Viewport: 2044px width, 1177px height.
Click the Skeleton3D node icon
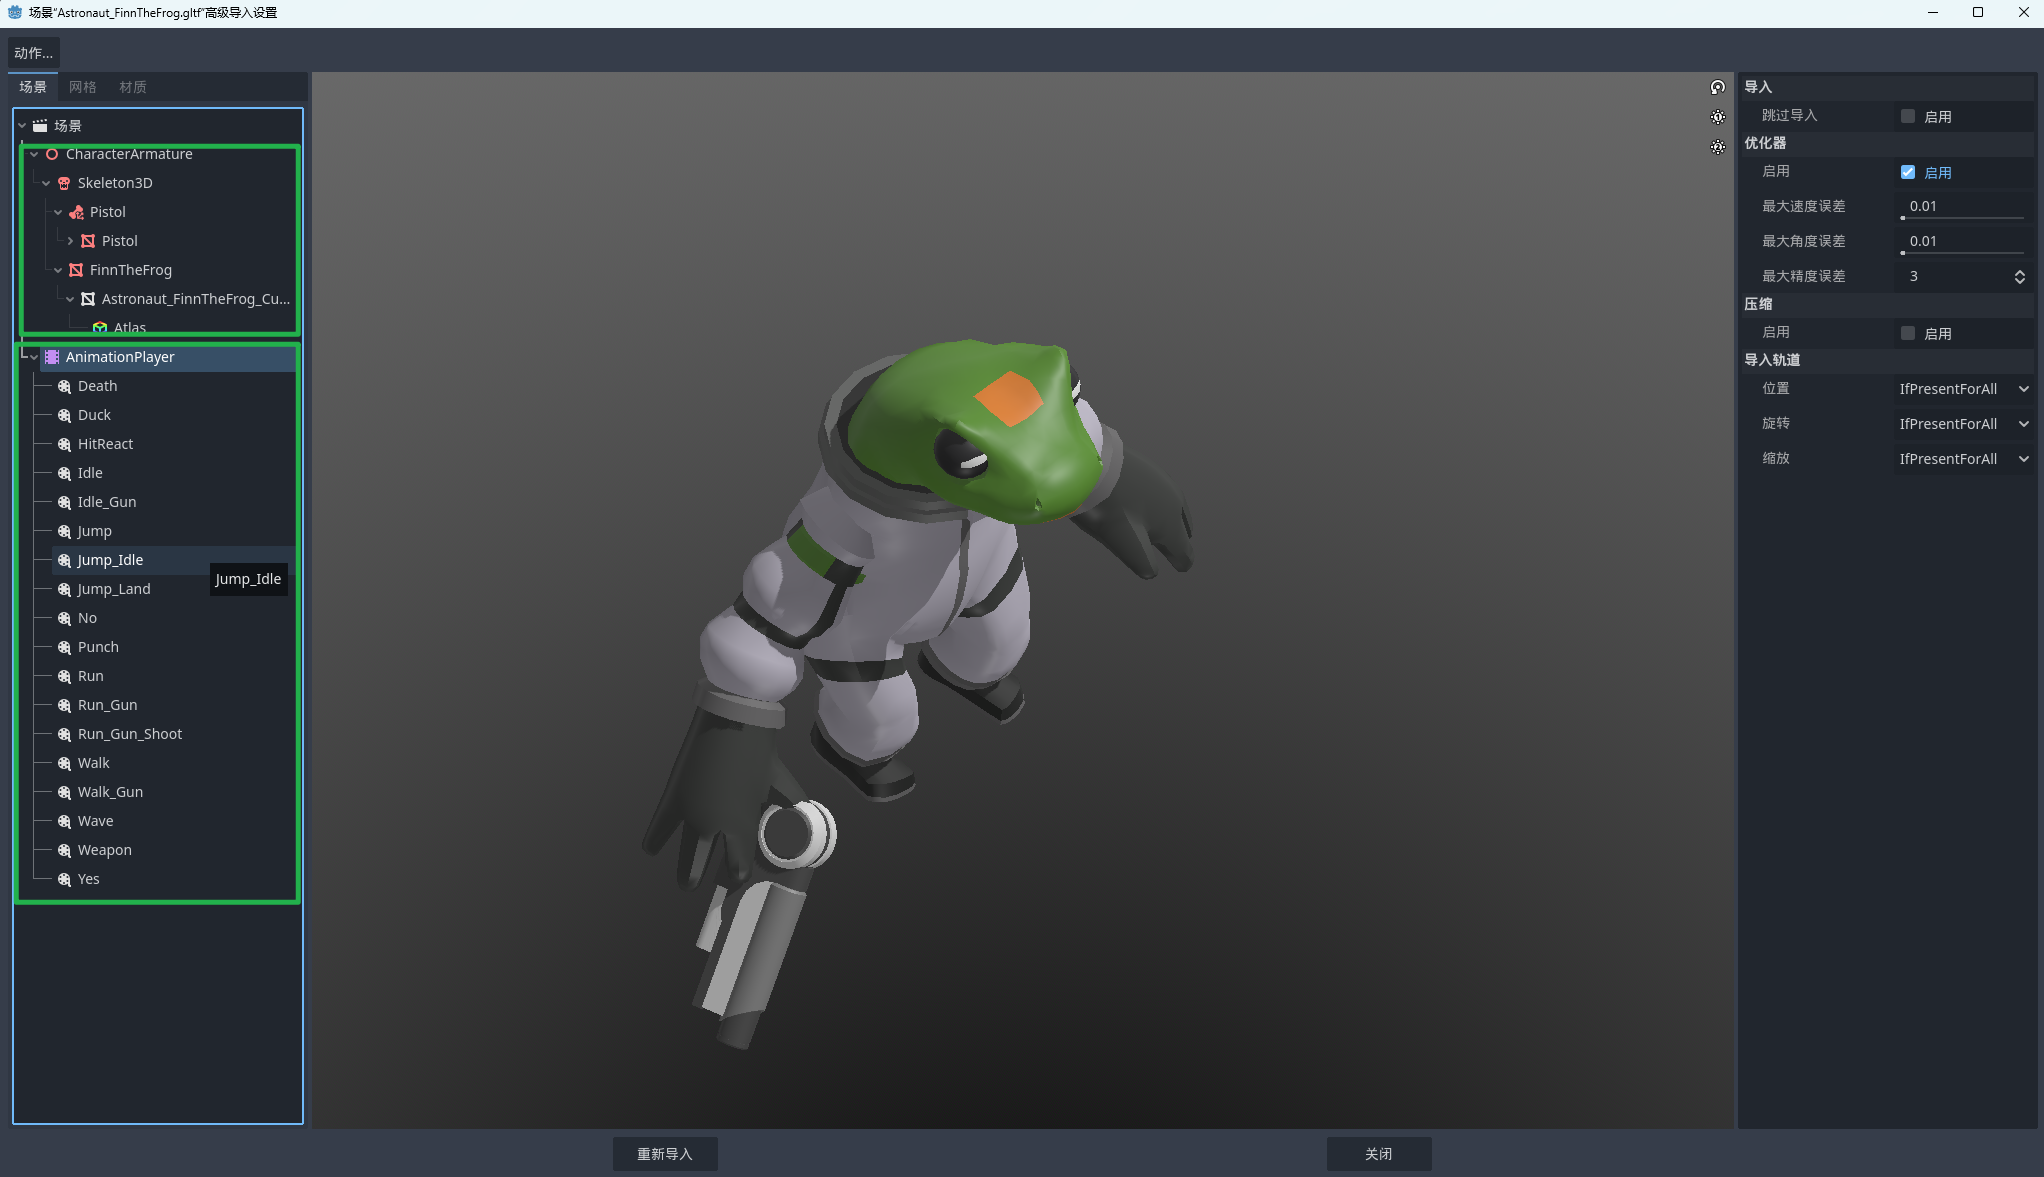64,183
